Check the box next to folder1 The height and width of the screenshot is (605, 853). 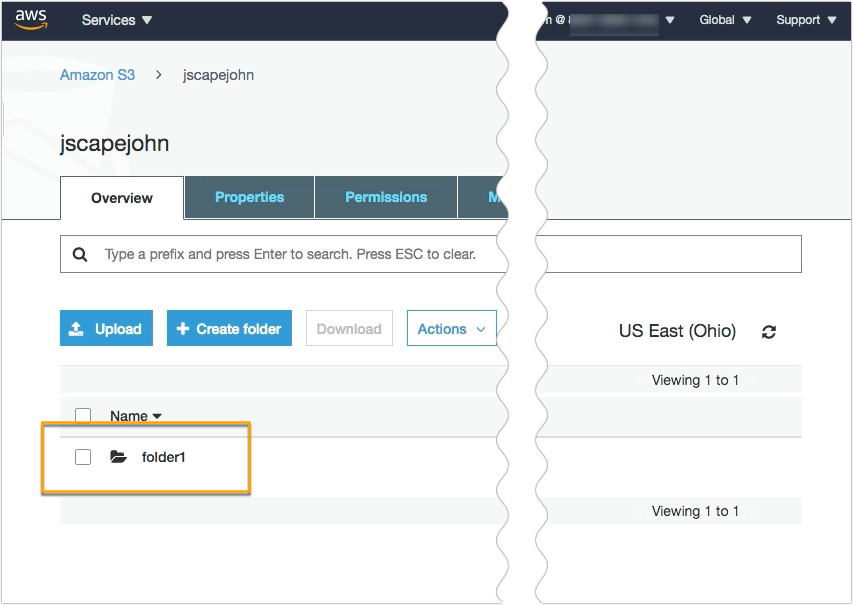point(83,457)
